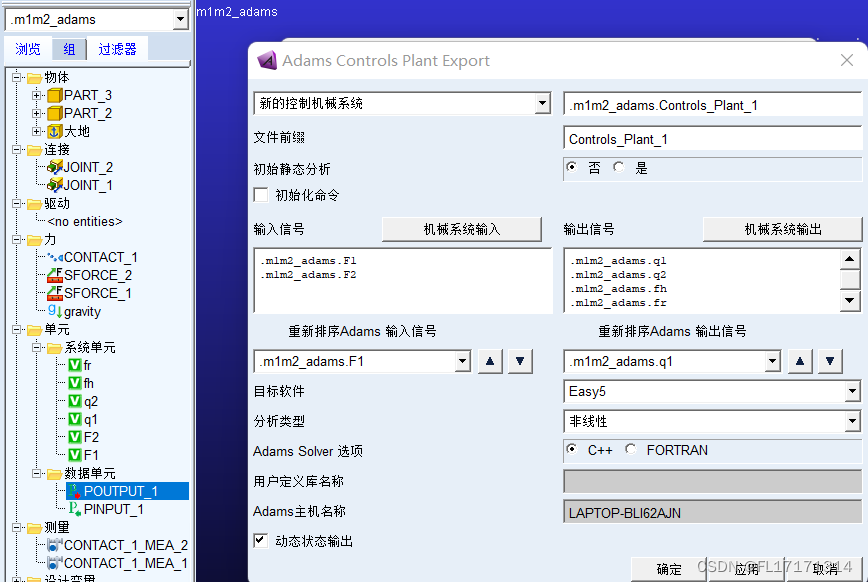Viewport: 868px width, 582px height.
Task: Select the q1 state variable icon
Action: click(x=75, y=419)
